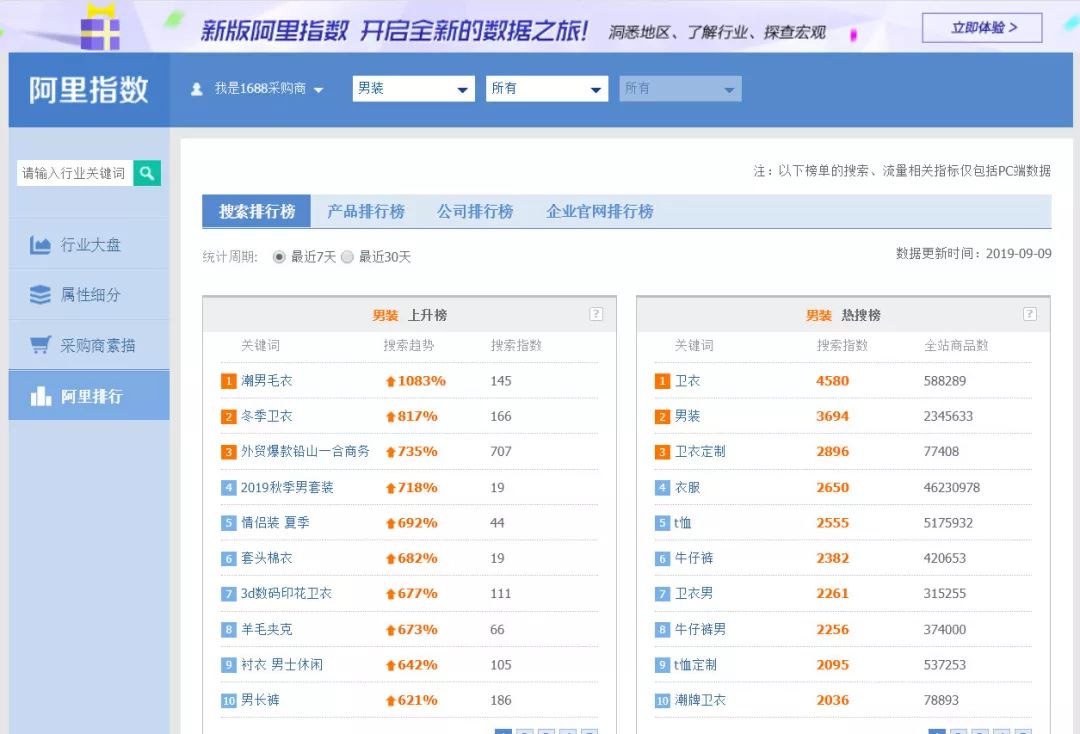
Task: Switch to the 公司排行榜 tab
Action: pos(475,211)
